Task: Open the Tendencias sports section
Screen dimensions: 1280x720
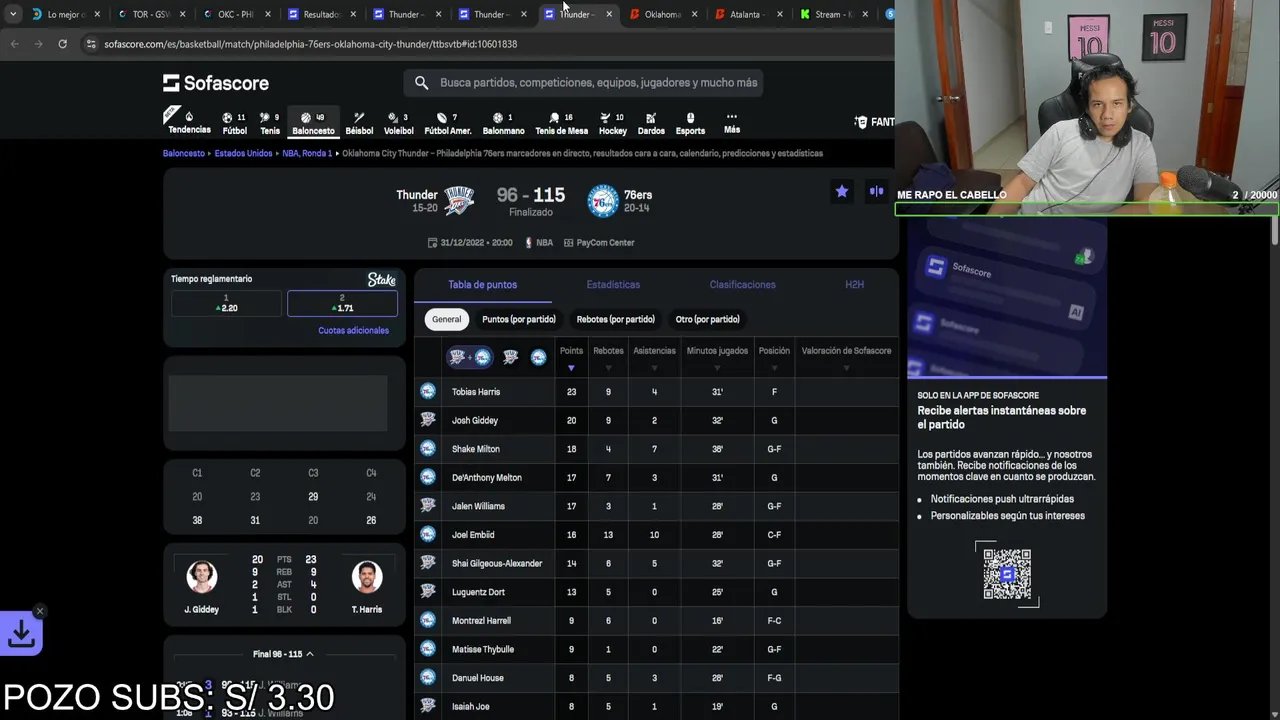Action: 188,122
